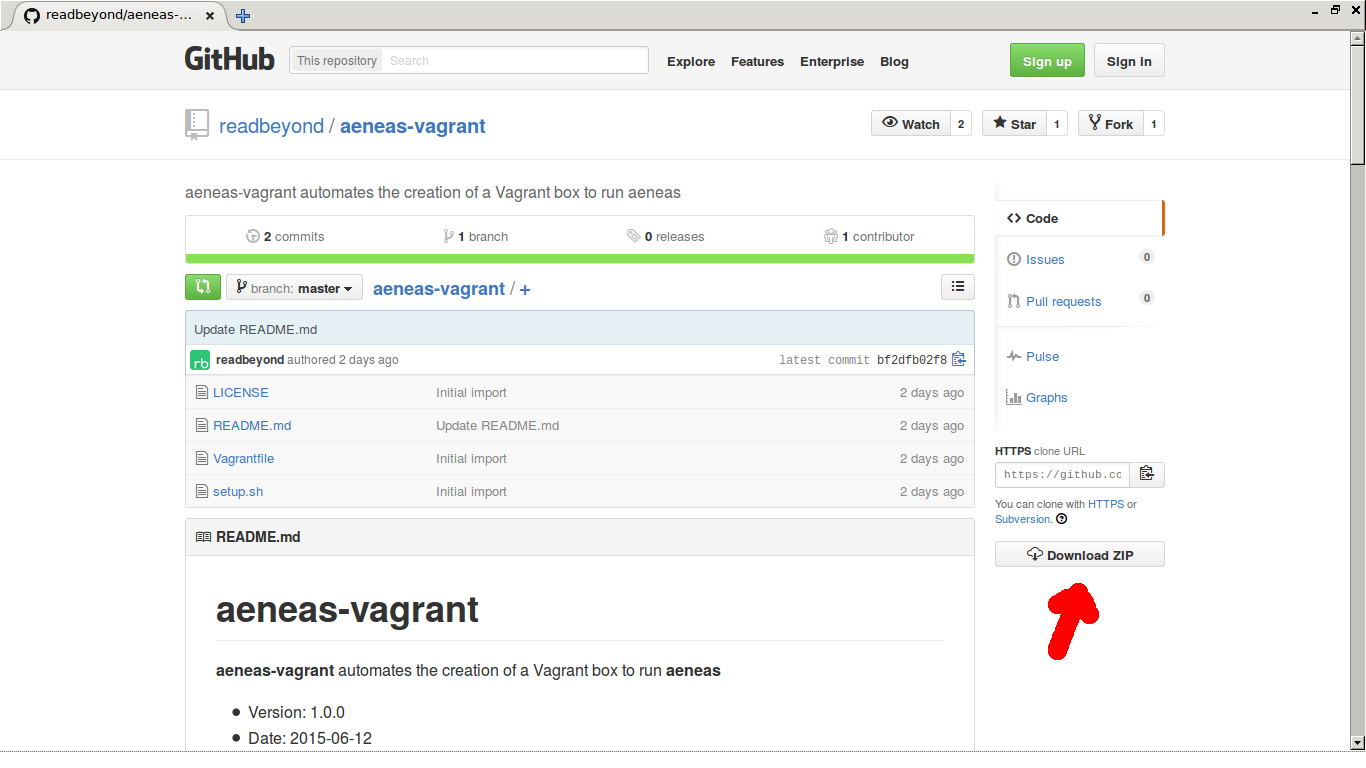The height and width of the screenshot is (768, 1366).
Task: Click the repository book icon beside readbeyond
Action: (x=196, y=125)
